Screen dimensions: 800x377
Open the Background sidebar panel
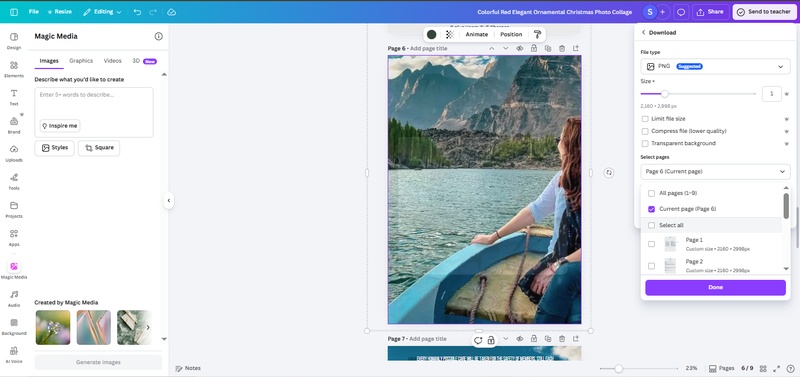click(x=14, y=327)
